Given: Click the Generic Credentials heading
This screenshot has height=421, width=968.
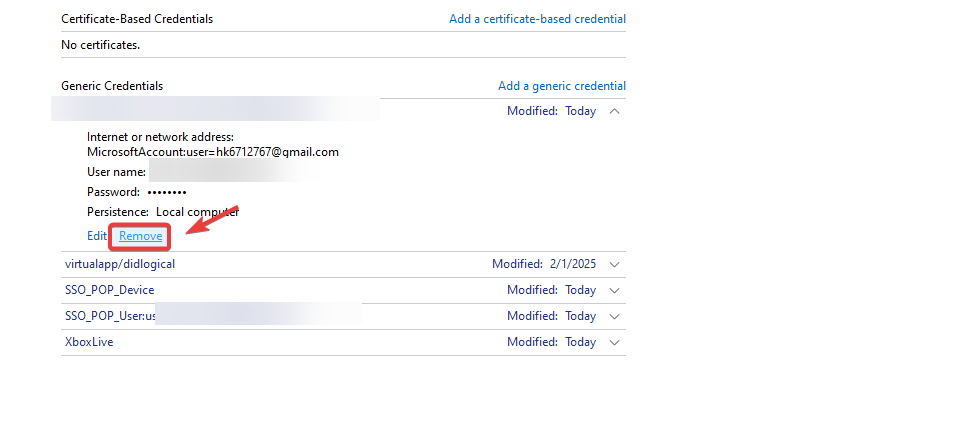Looking at the screenshot, I should [x=112, y=86].
